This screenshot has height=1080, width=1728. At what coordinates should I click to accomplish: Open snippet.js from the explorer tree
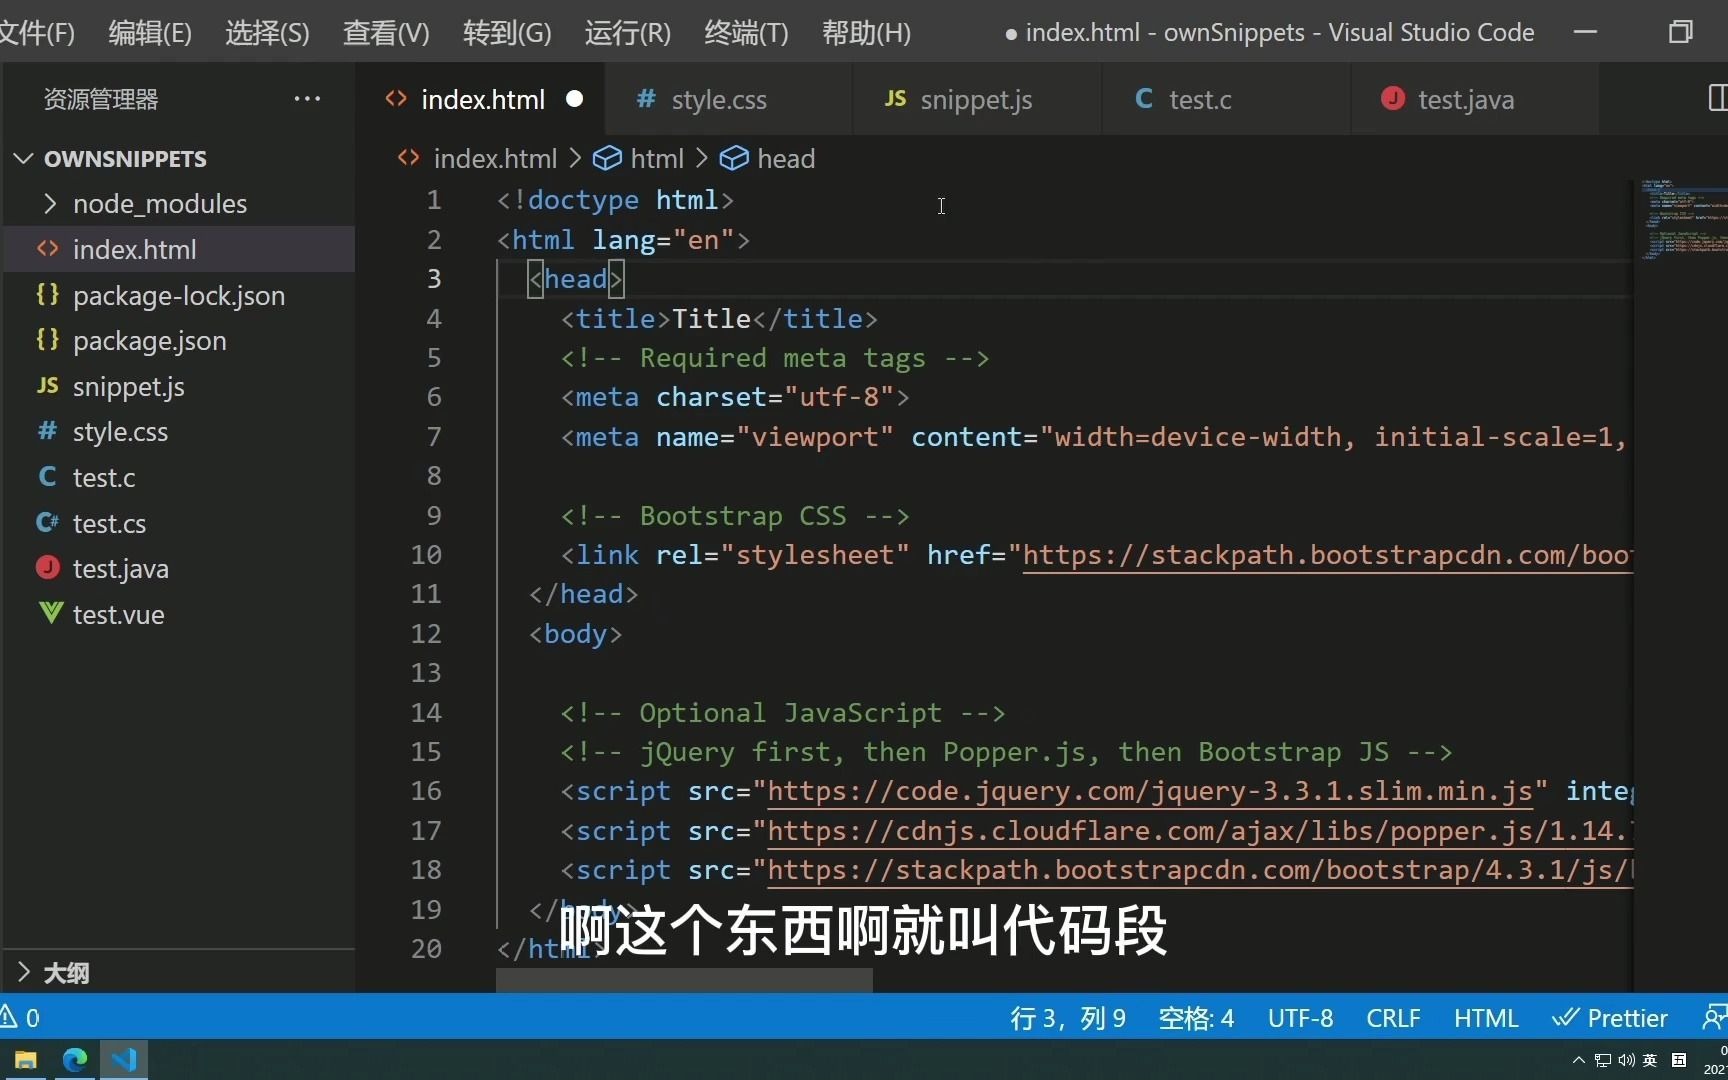[x=178, y=386]
